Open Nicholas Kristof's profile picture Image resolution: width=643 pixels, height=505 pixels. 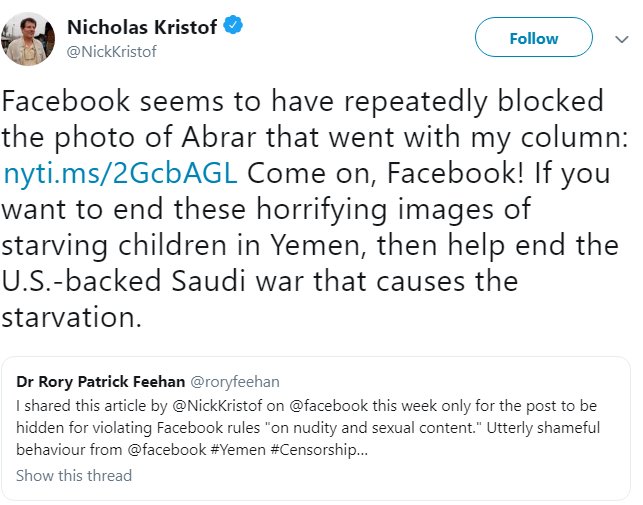click(29, 38)
